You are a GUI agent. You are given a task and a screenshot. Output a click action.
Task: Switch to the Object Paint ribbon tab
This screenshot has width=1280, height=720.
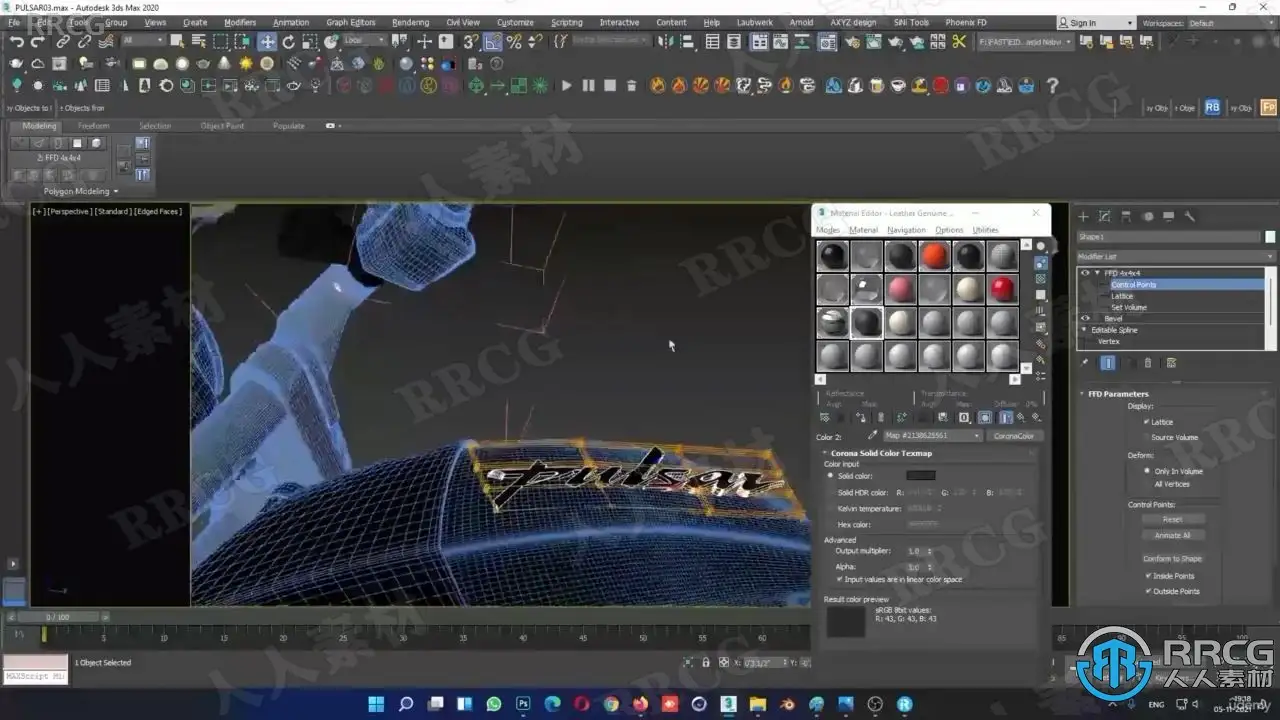pos(222,126)
